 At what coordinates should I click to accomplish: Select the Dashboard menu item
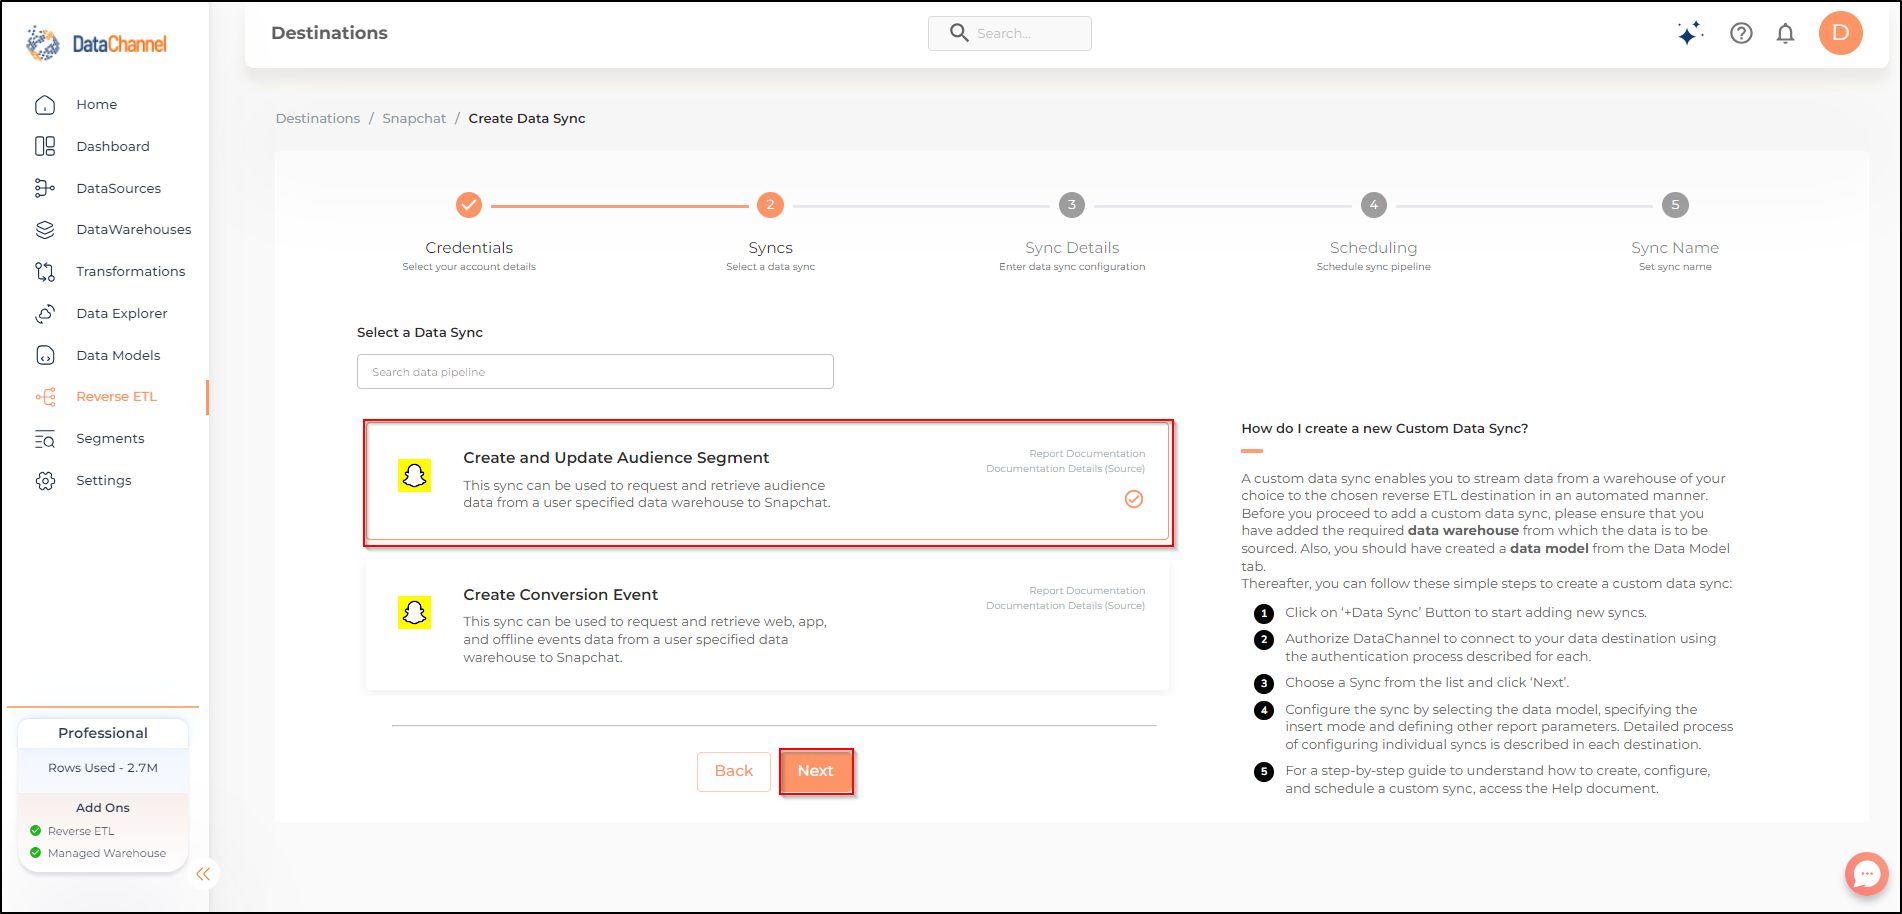point(113,146)
